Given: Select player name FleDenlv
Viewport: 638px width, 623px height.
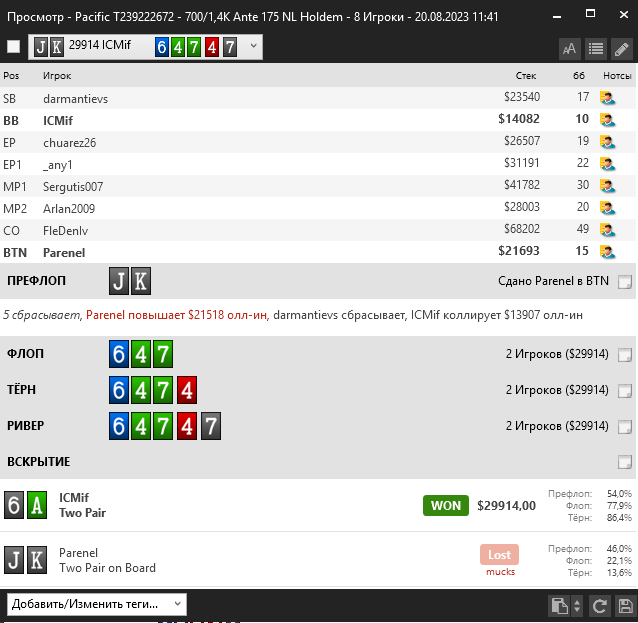Looking at the screenshot, I should click(66, 231).
